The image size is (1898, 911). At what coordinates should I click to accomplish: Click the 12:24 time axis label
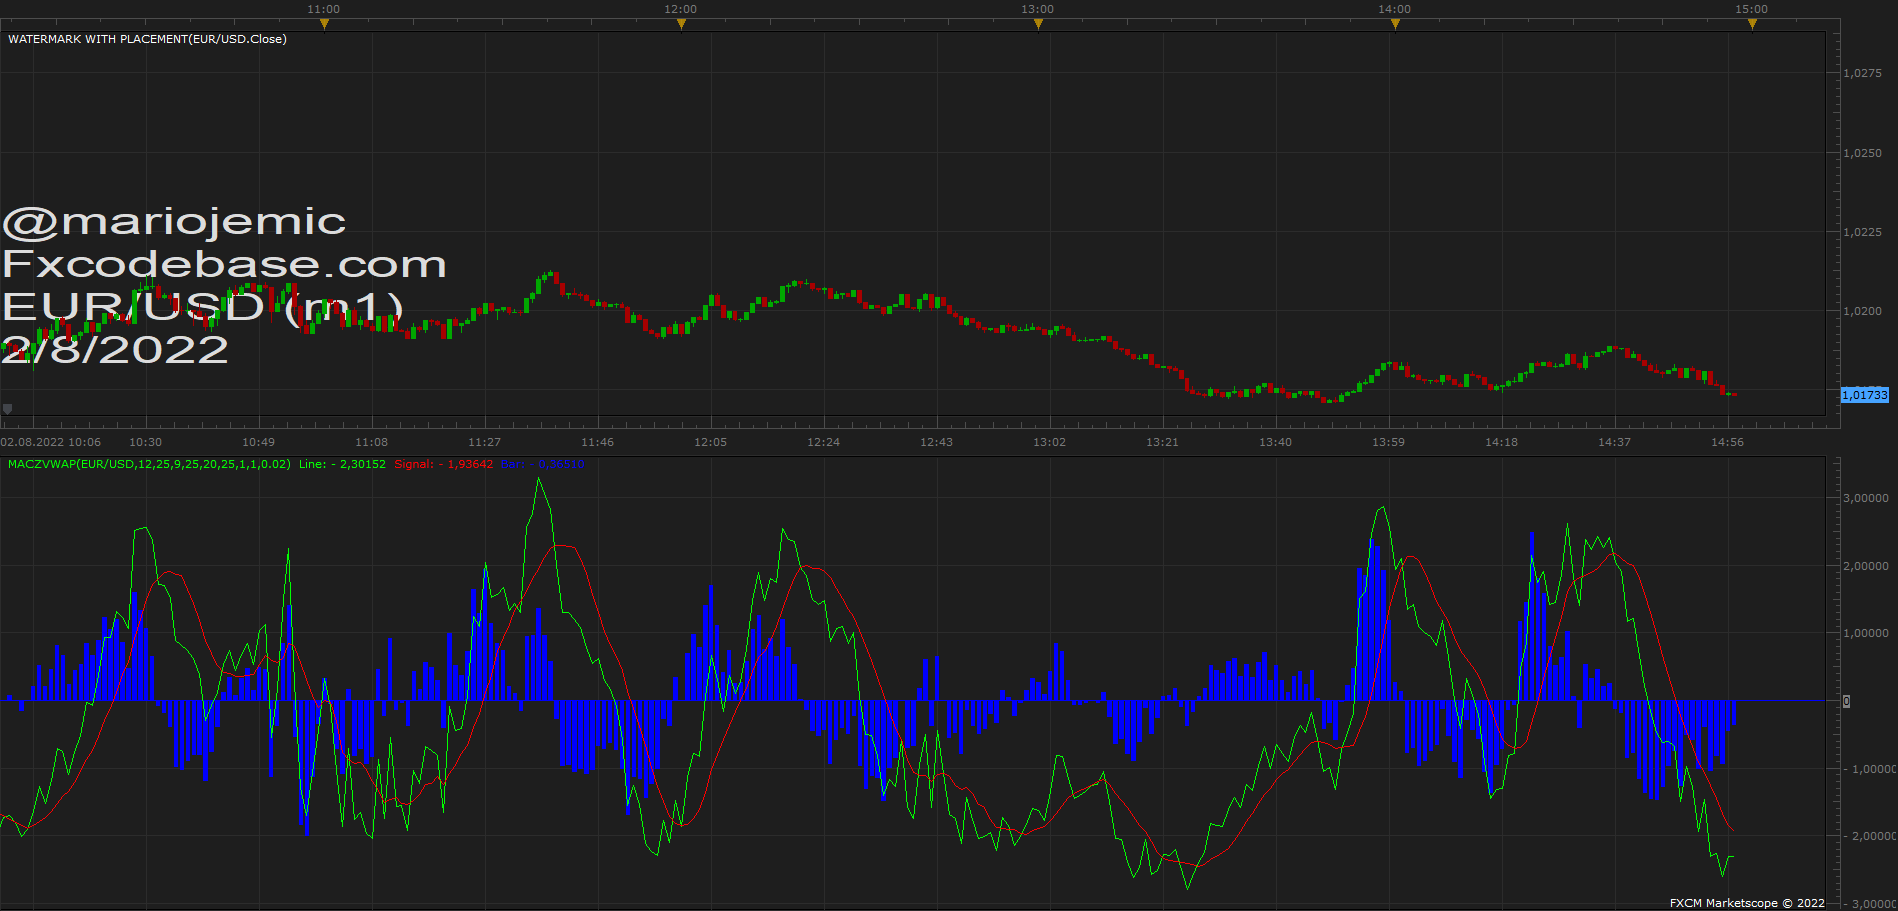(x=824, y=442)
